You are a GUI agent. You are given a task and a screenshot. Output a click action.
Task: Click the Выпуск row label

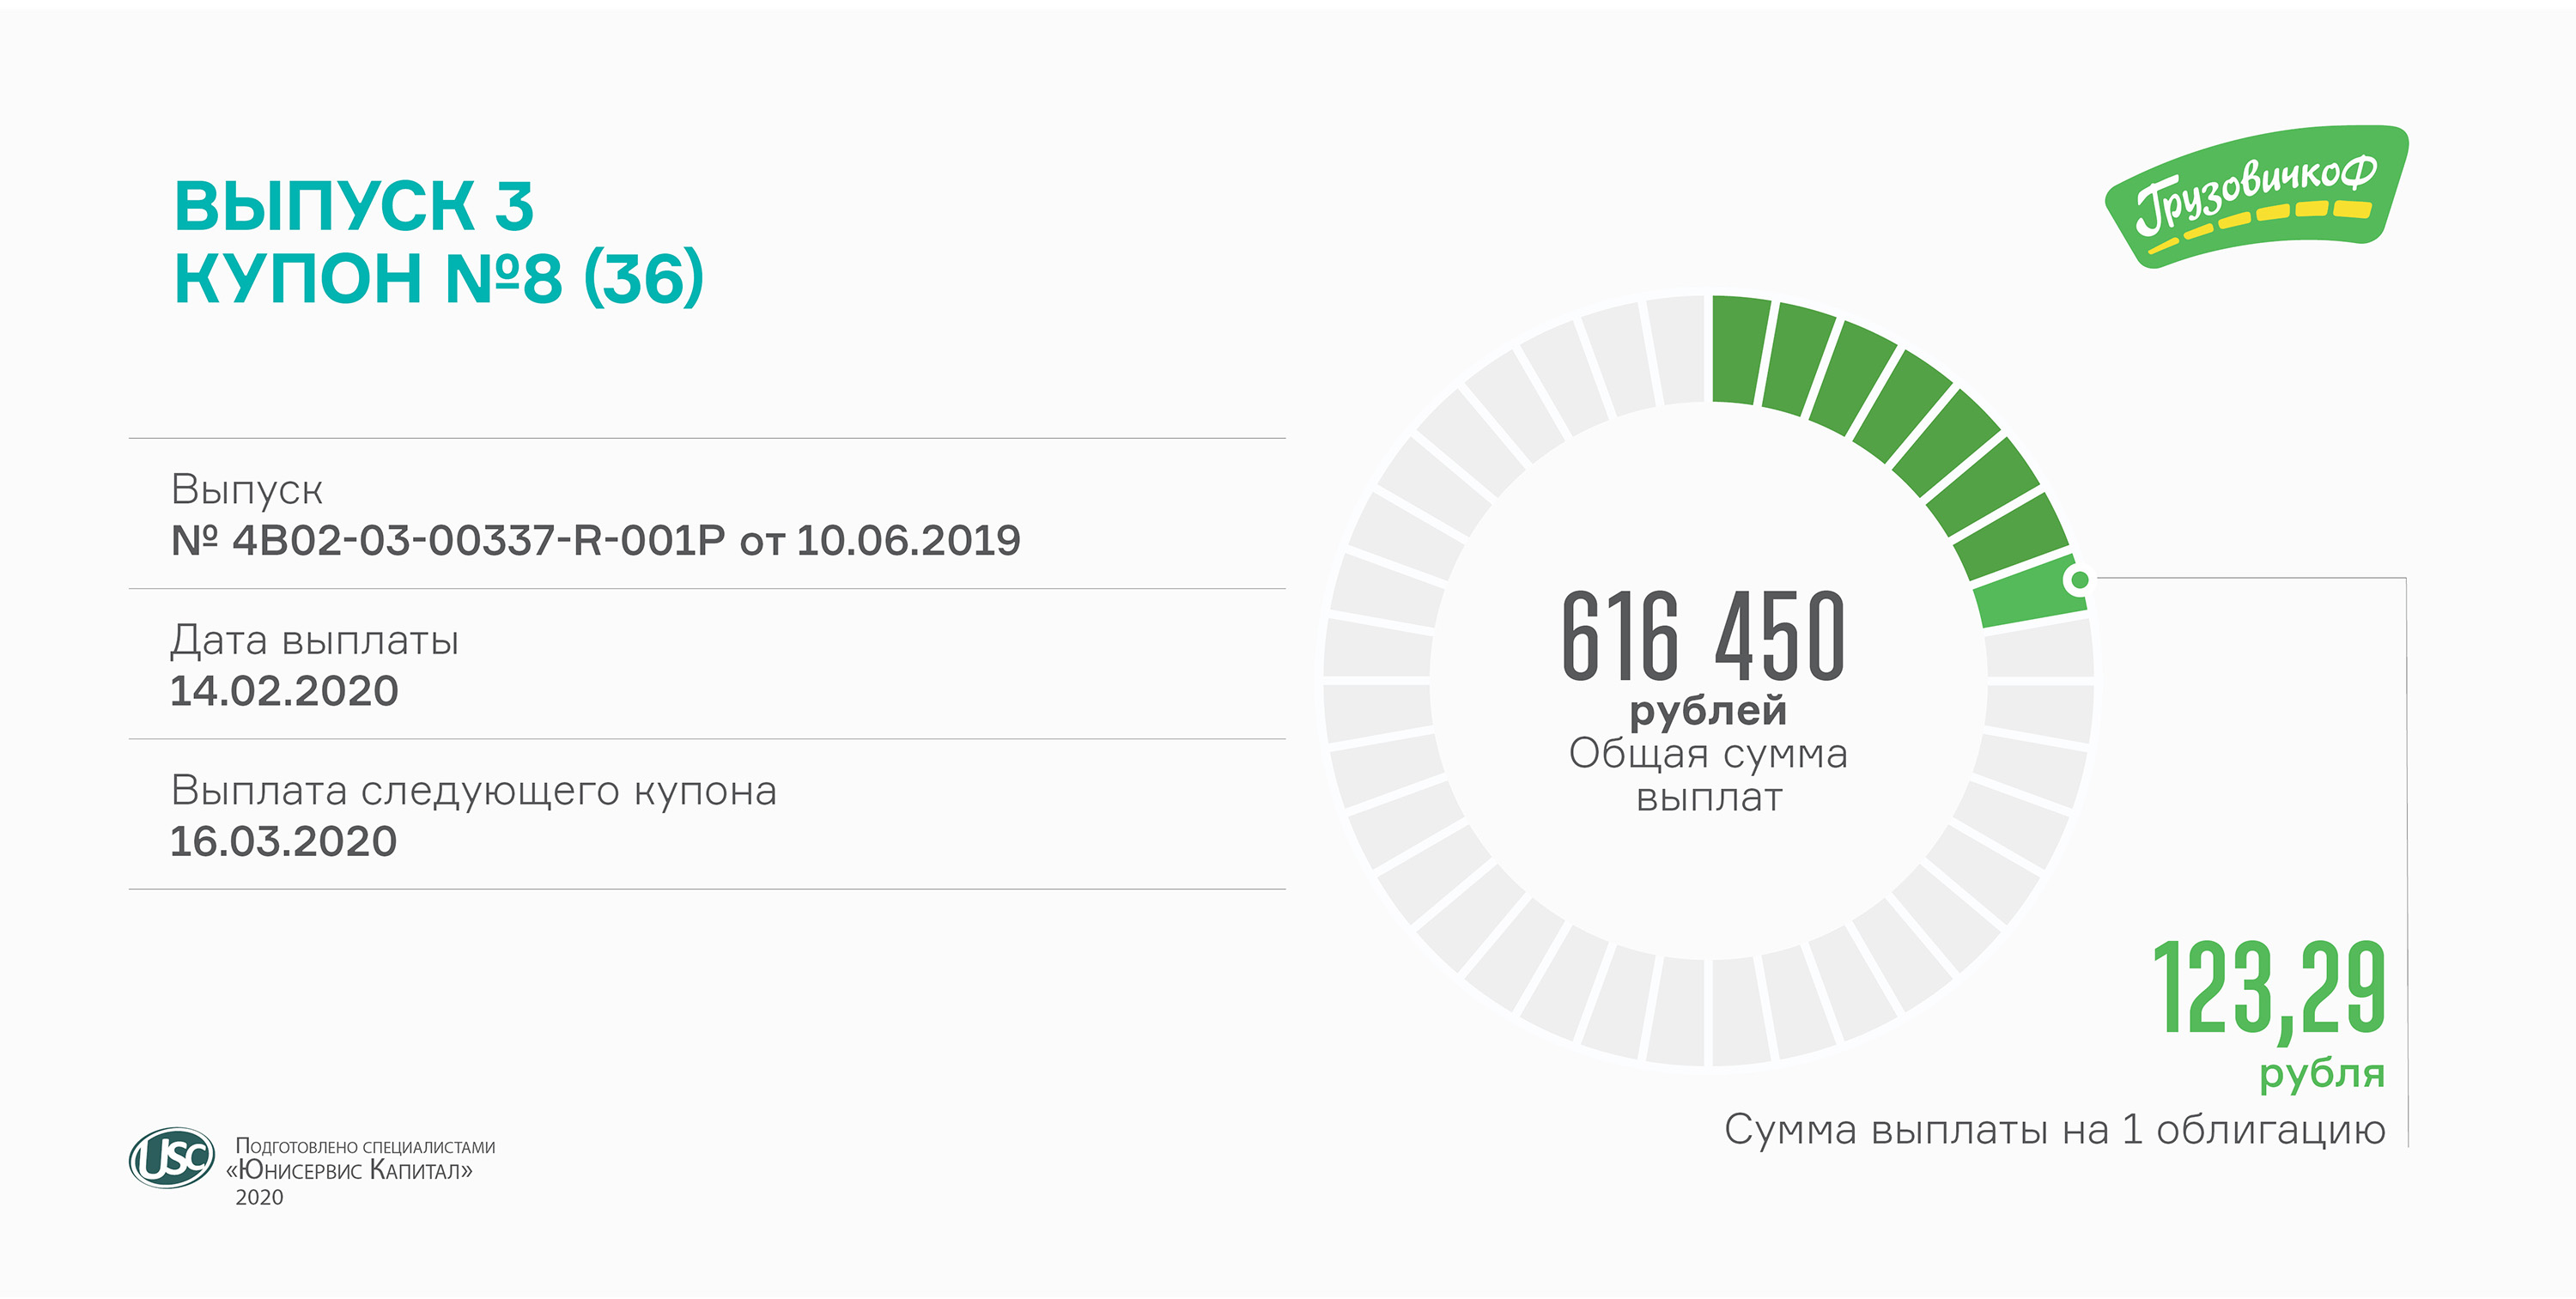click(246, 489)
